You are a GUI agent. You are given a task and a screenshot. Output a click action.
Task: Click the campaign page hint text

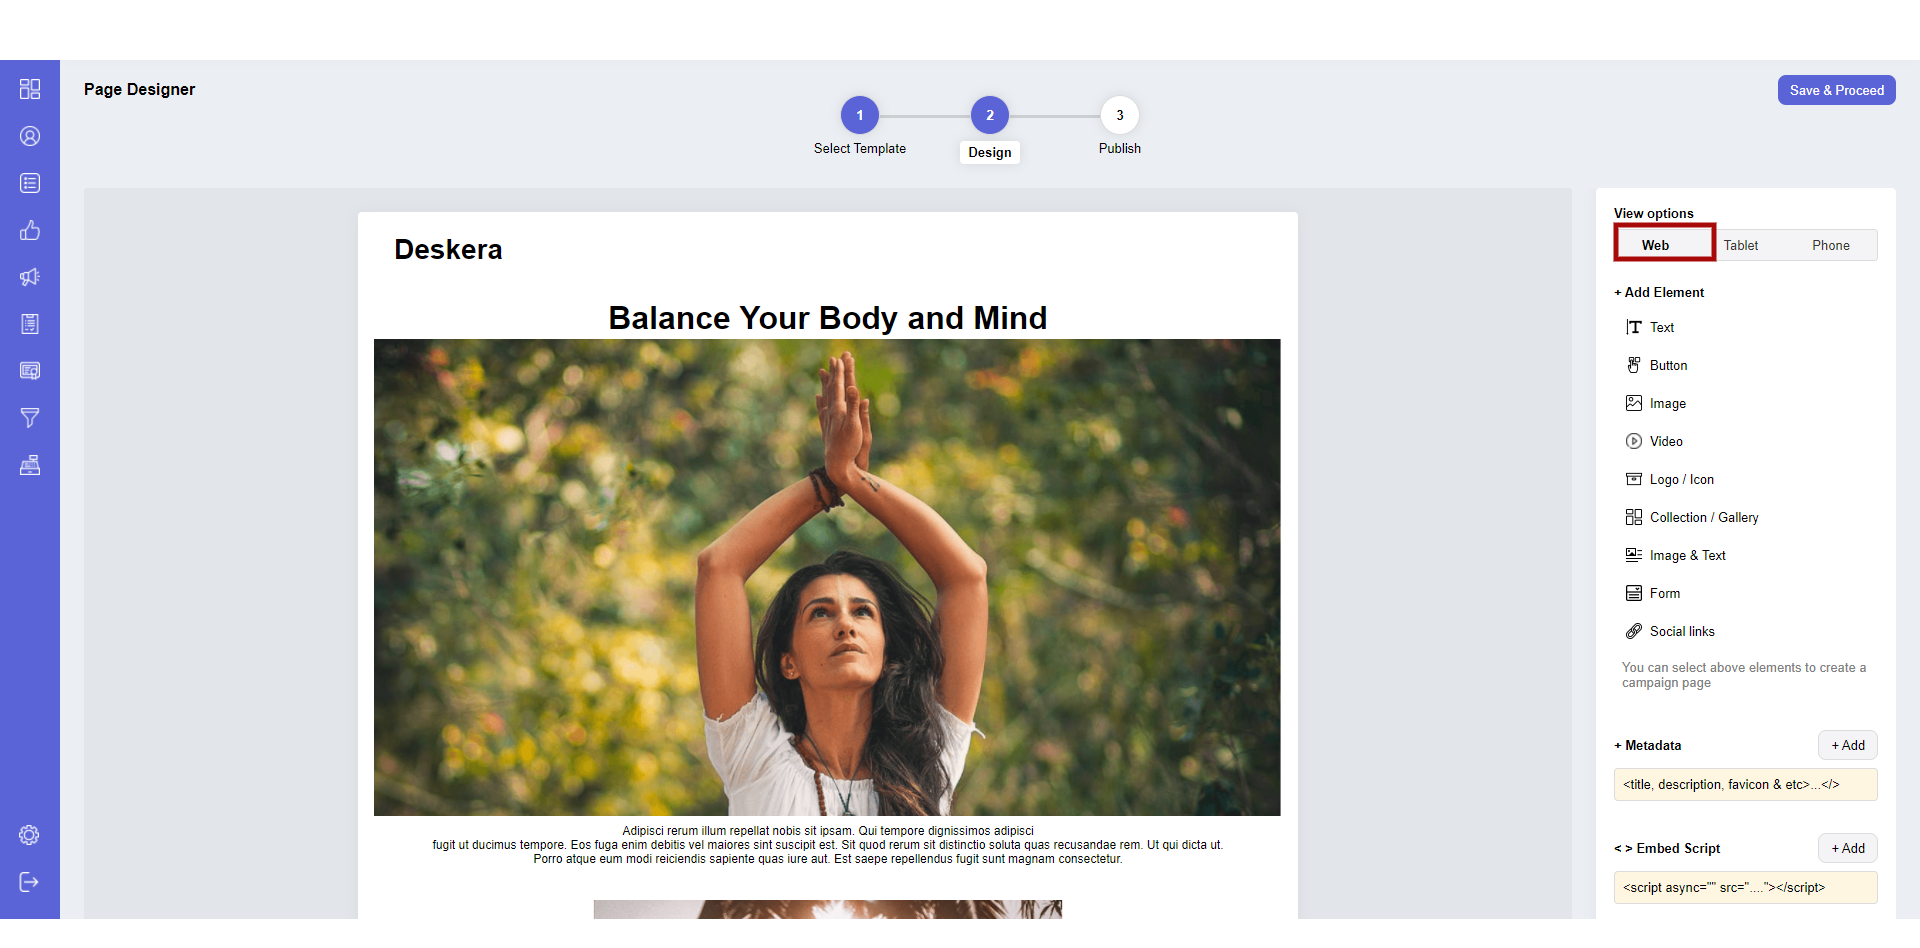click(x=1743, y=675)
